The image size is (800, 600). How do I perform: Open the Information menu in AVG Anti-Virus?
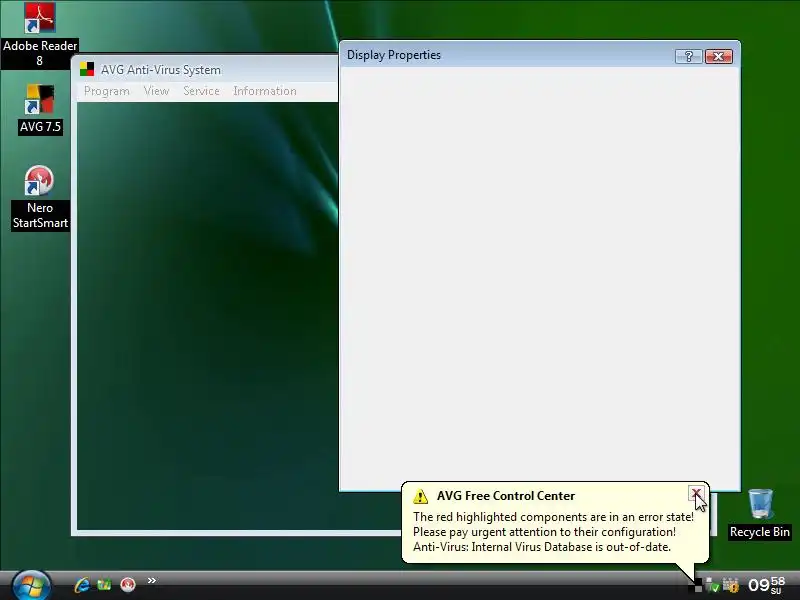[265, 91]
